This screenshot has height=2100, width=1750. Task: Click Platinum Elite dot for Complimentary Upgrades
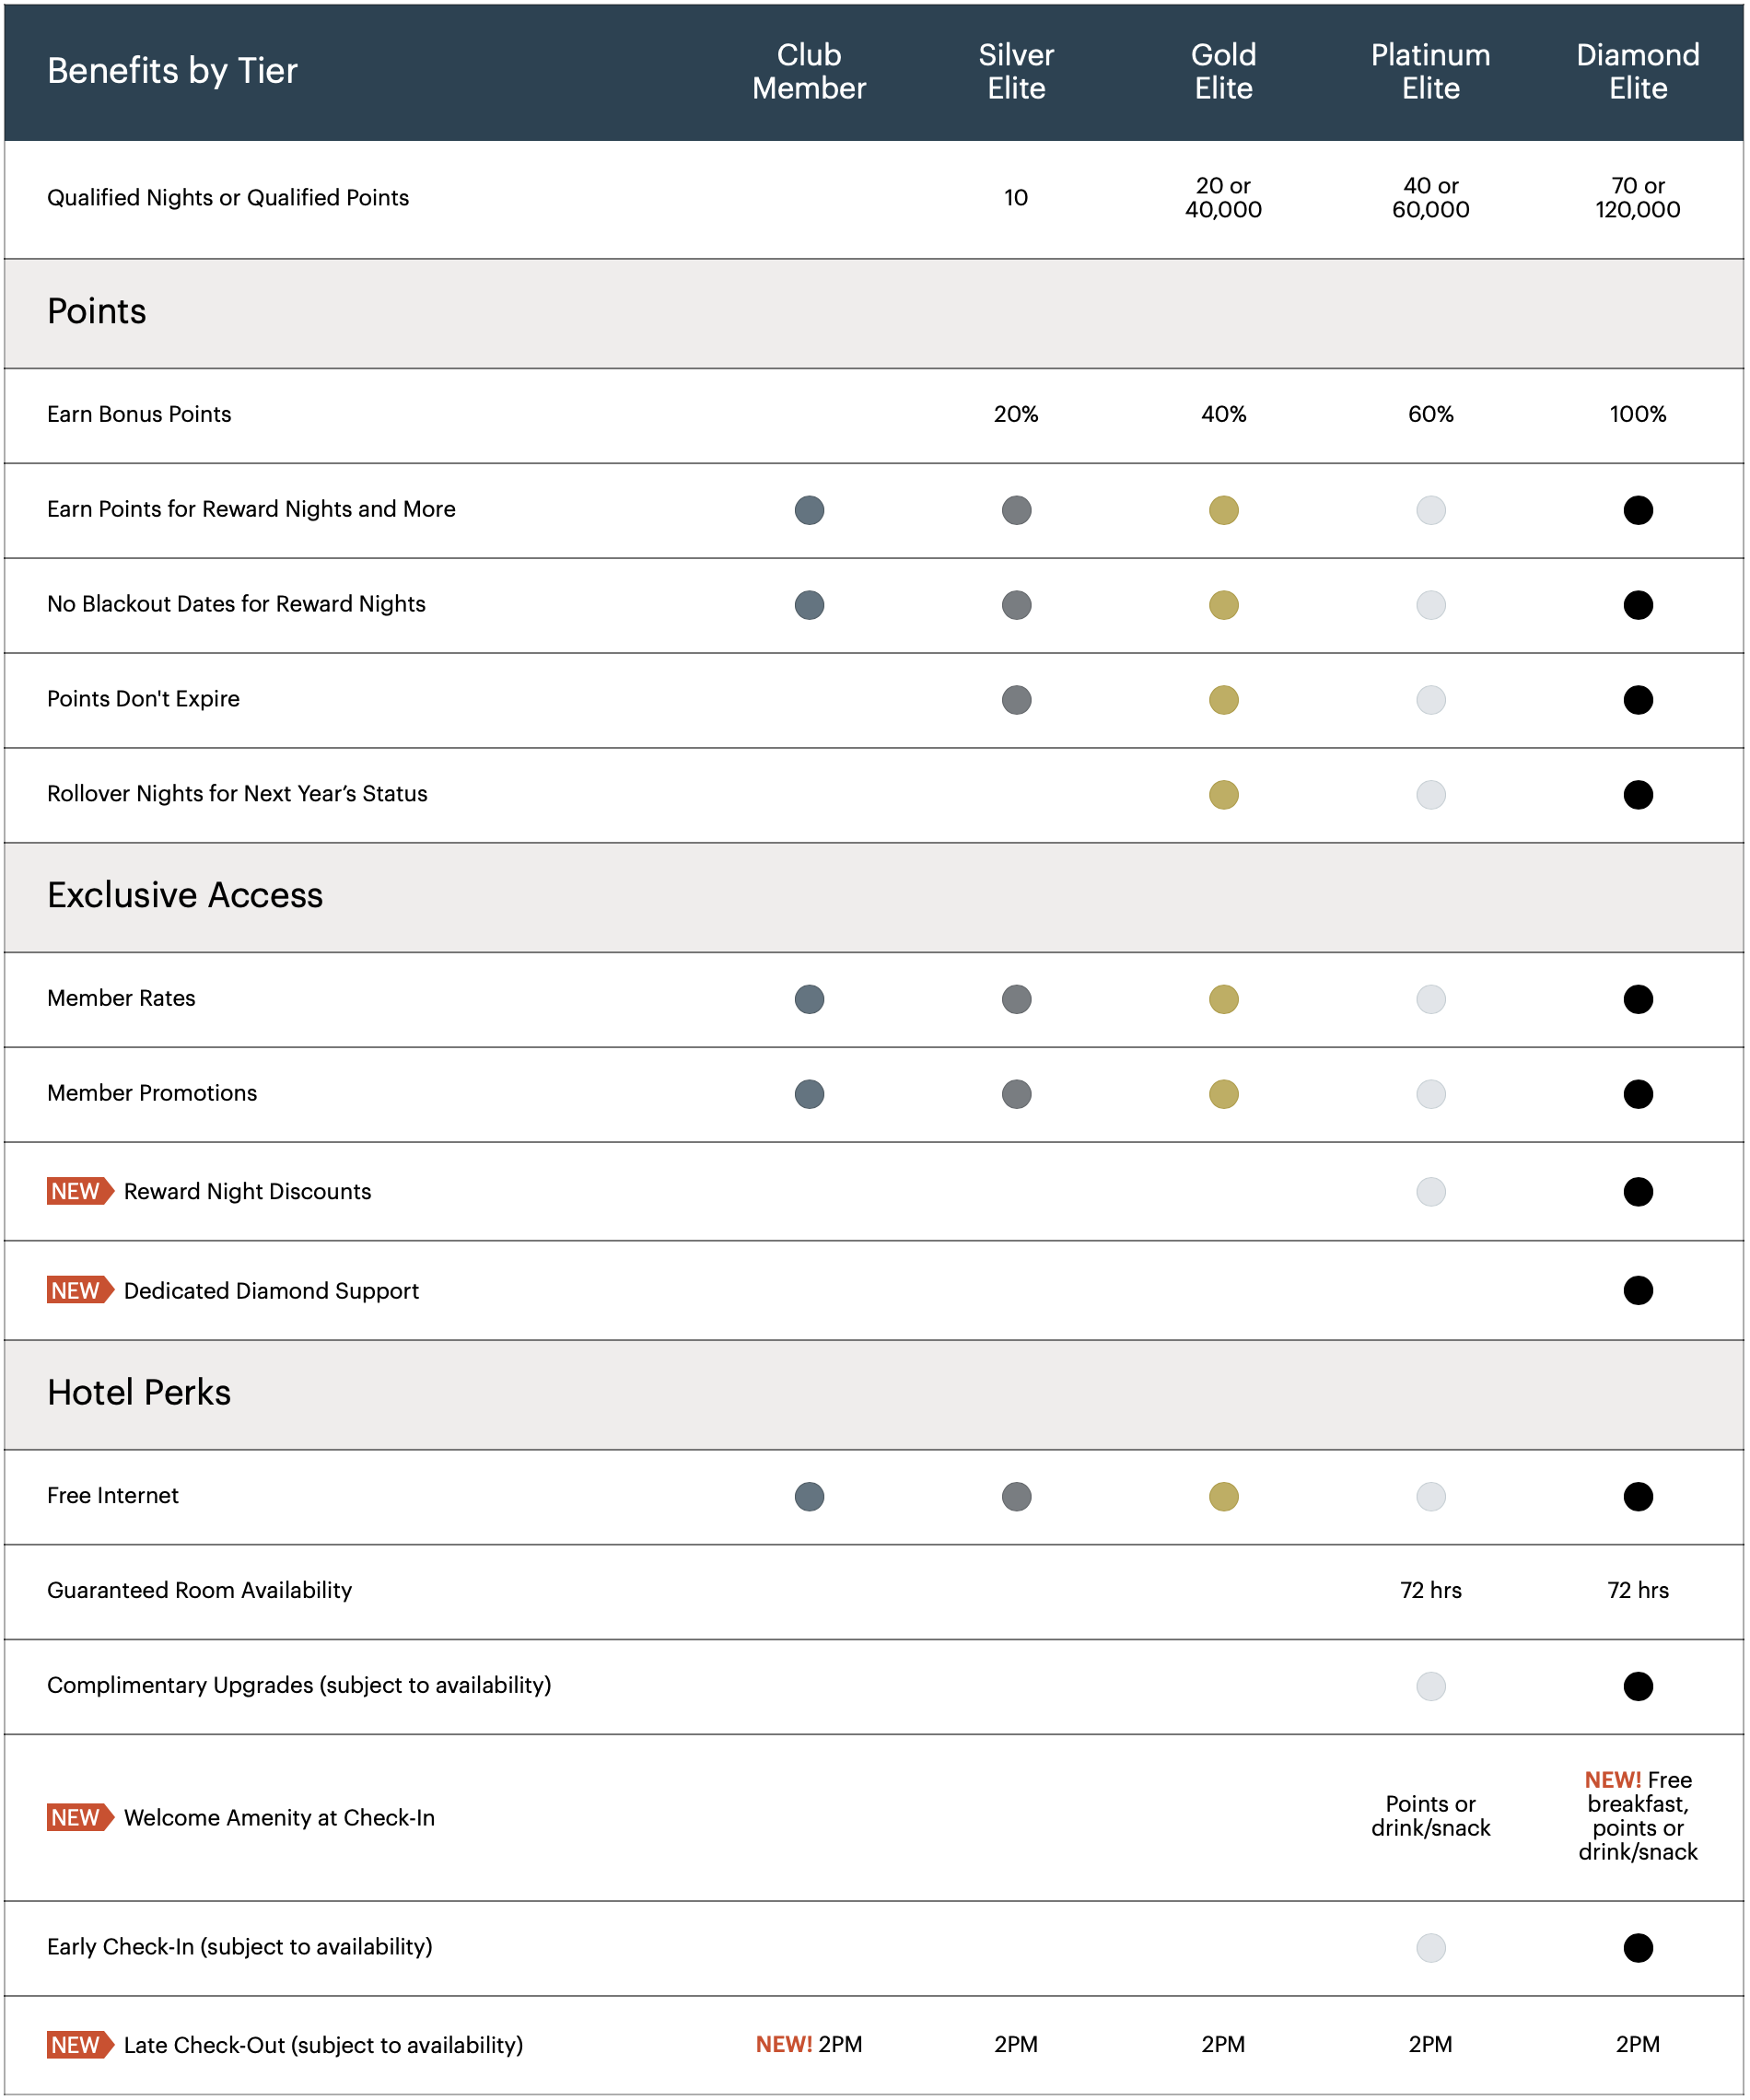[1430, 1687]
